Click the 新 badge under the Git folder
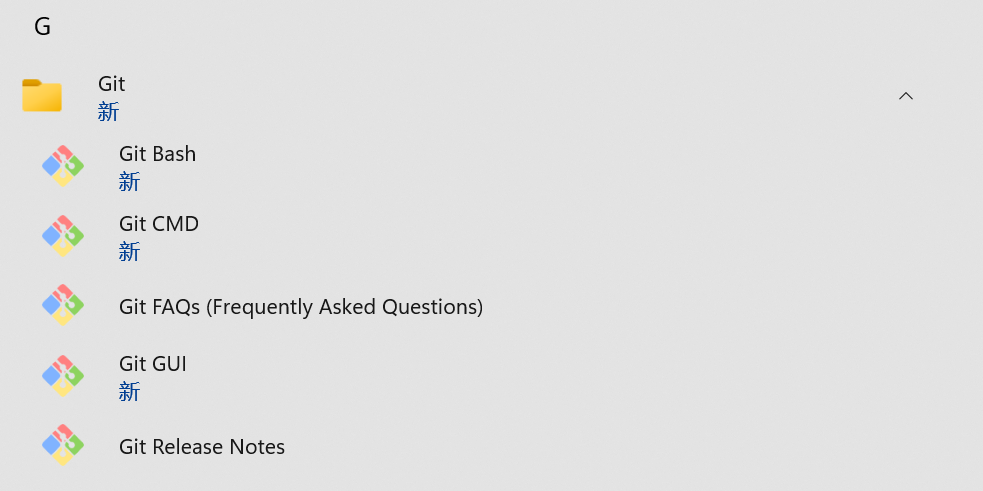This screenshot has width=983, height=491. (x=108, y=112)
